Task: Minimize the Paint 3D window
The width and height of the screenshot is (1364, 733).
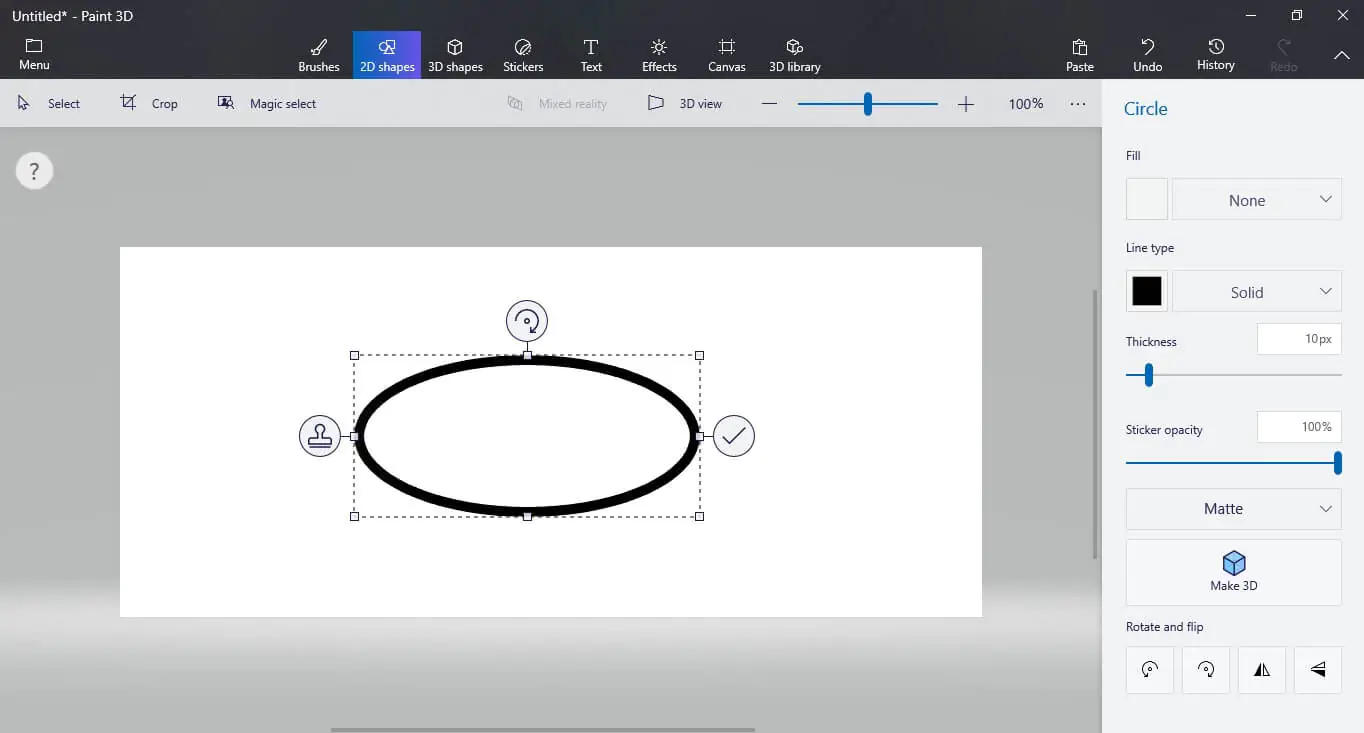Action: pos(1250,15)
